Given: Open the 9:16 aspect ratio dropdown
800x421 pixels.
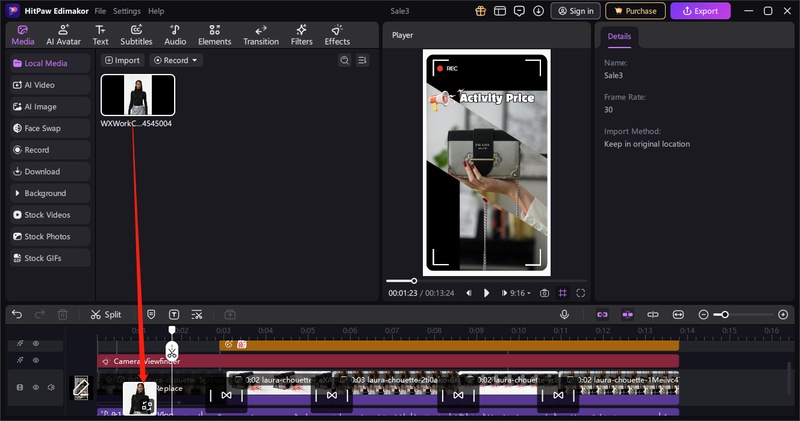Looking at the screenshot, I should click(521, 293).
